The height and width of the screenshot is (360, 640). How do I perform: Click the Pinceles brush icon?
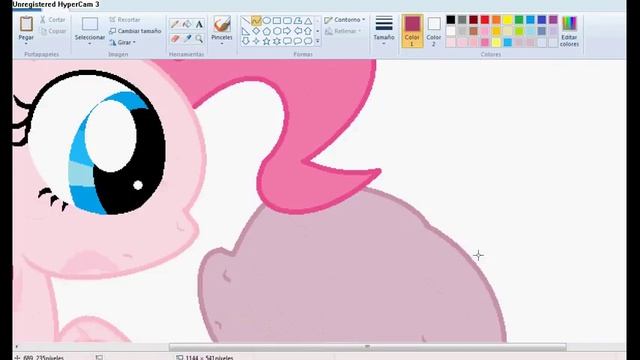[222, 24]
